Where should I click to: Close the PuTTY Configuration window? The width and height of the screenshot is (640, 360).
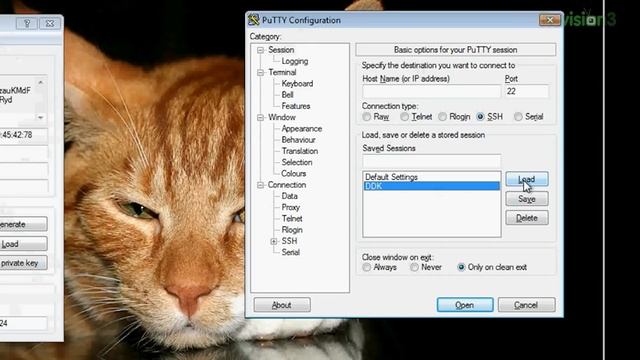(x=549, y=20)
